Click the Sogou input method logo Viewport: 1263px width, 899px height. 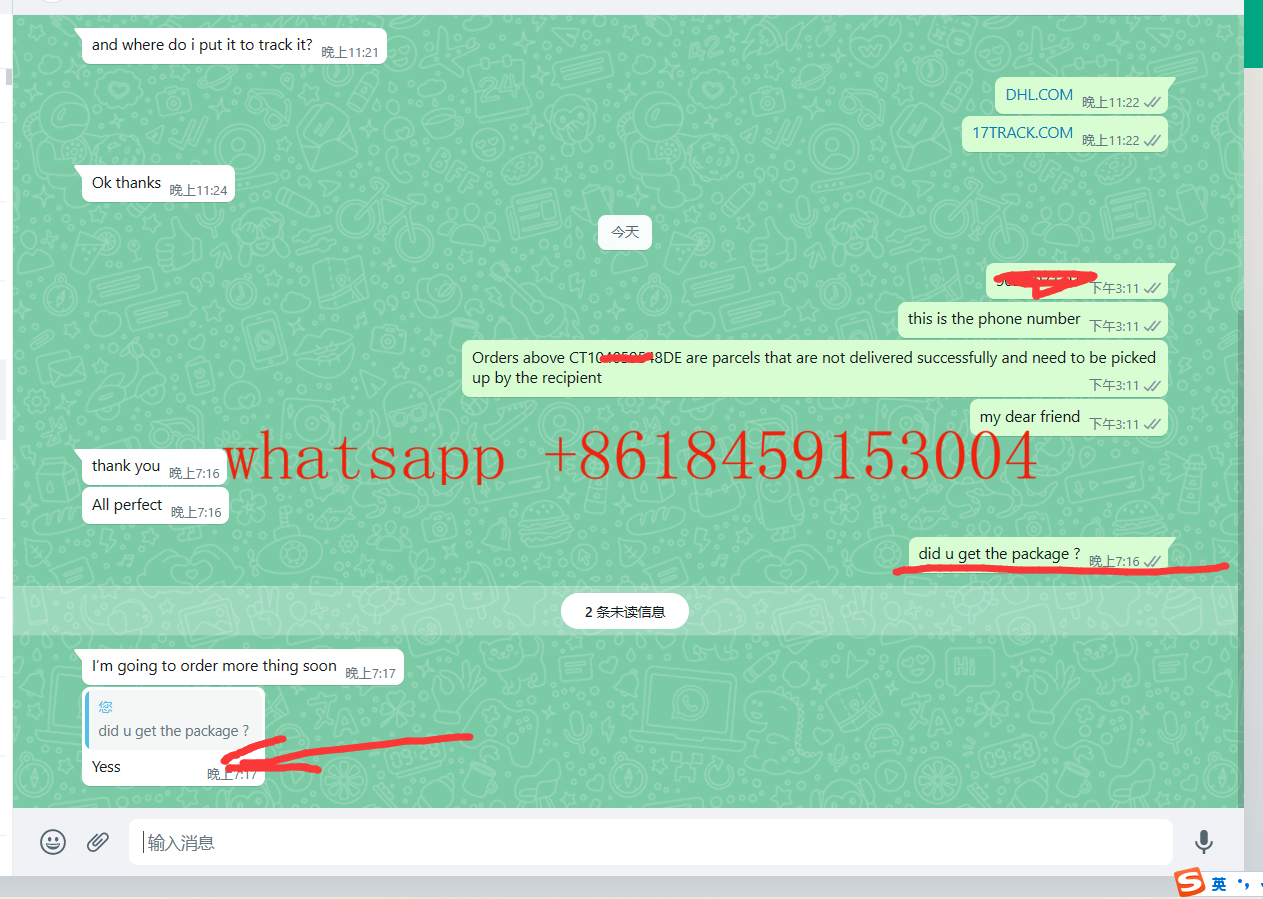(1189, 884)
